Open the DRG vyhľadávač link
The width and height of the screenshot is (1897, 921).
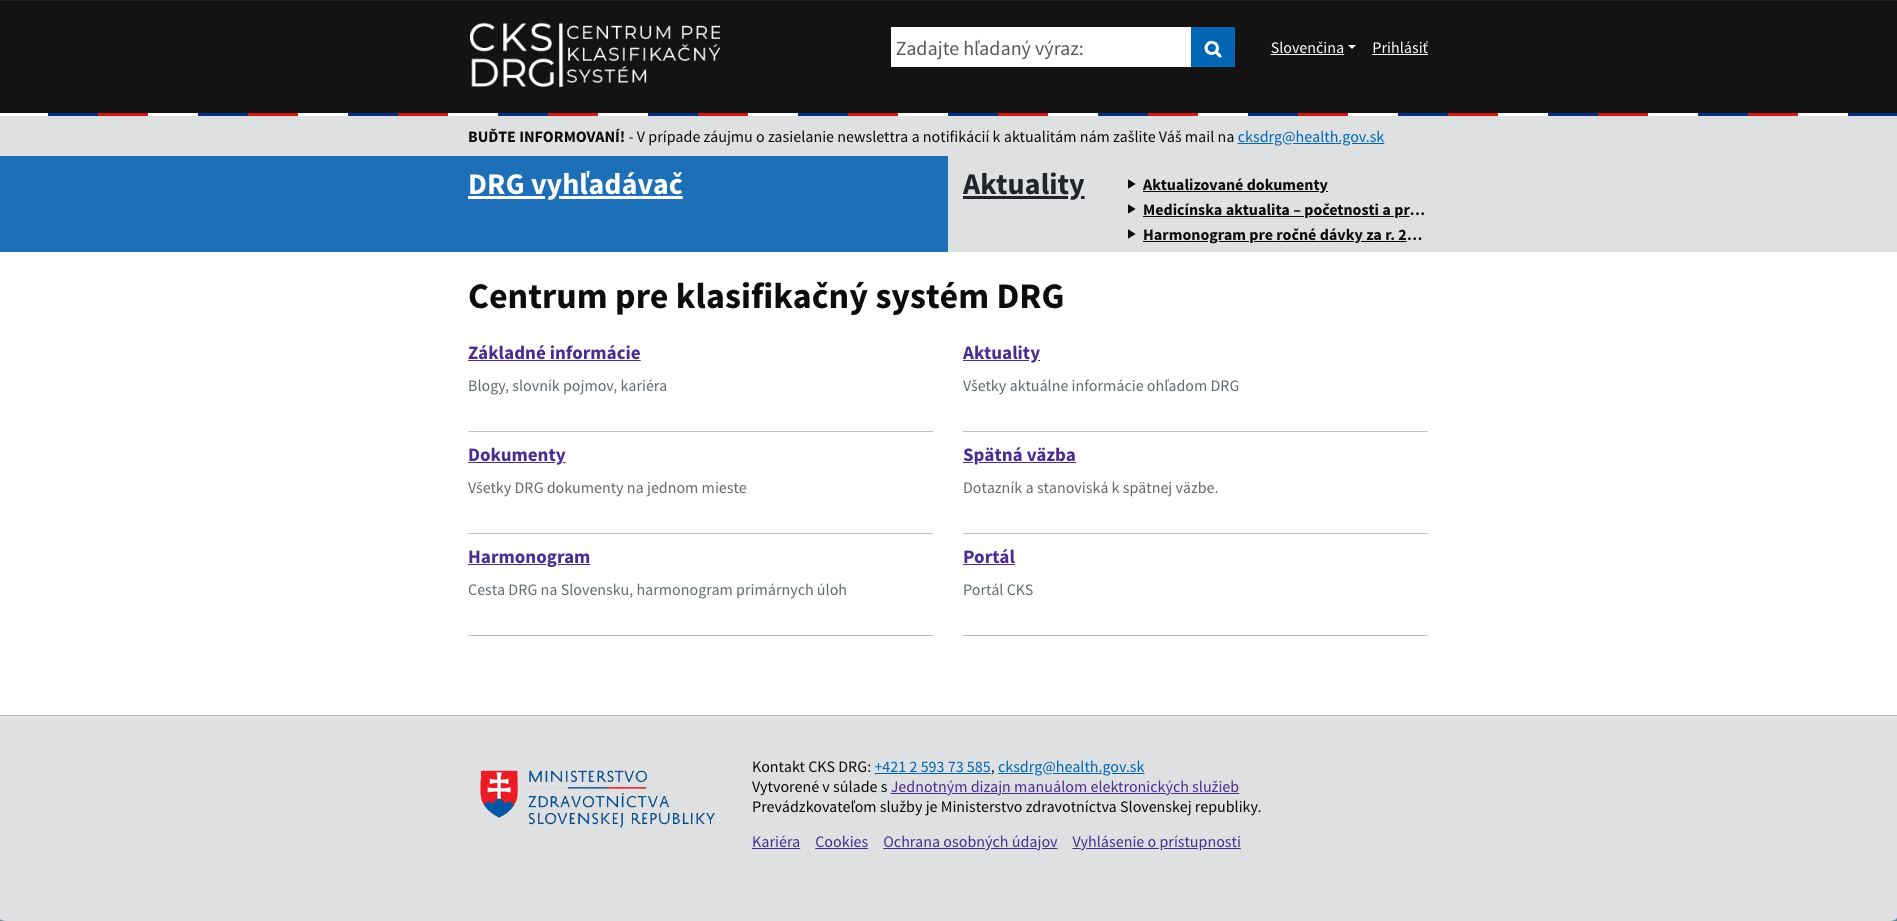coord(575,184)
